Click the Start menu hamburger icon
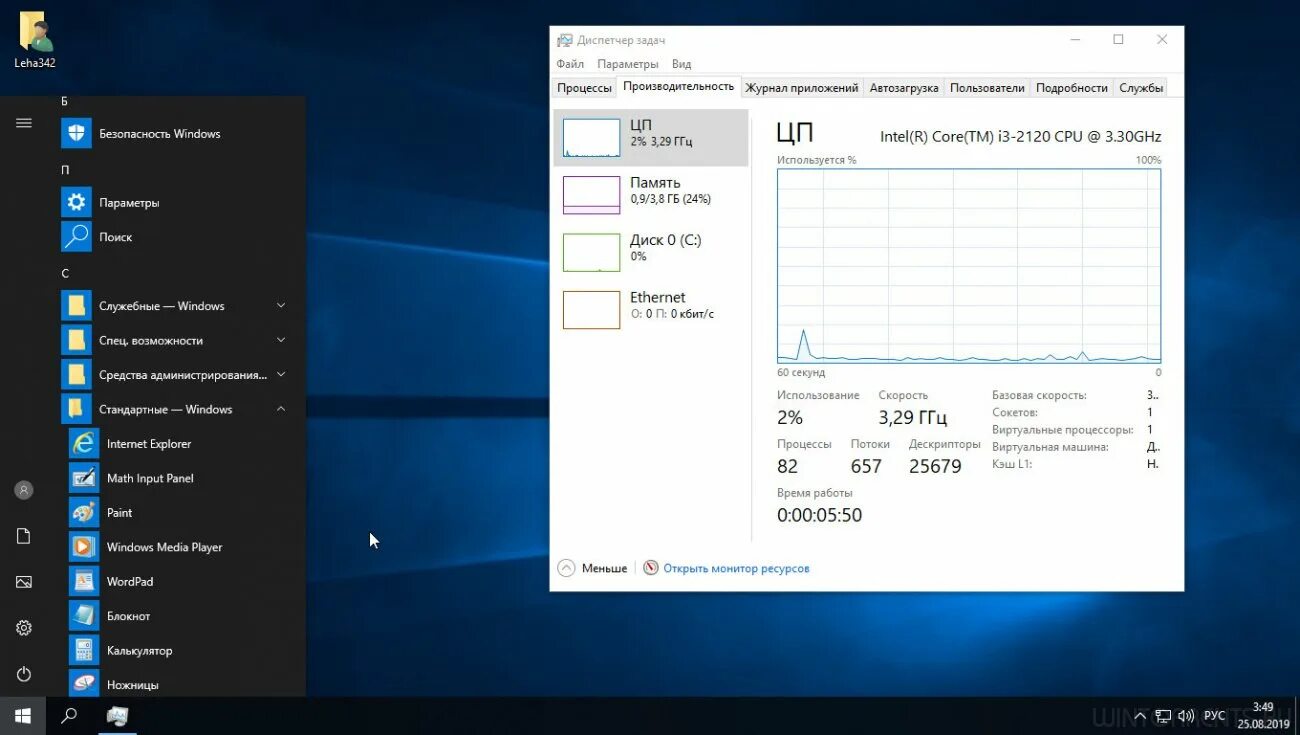This screenshot has height=735, width=1300. (24, 123)
